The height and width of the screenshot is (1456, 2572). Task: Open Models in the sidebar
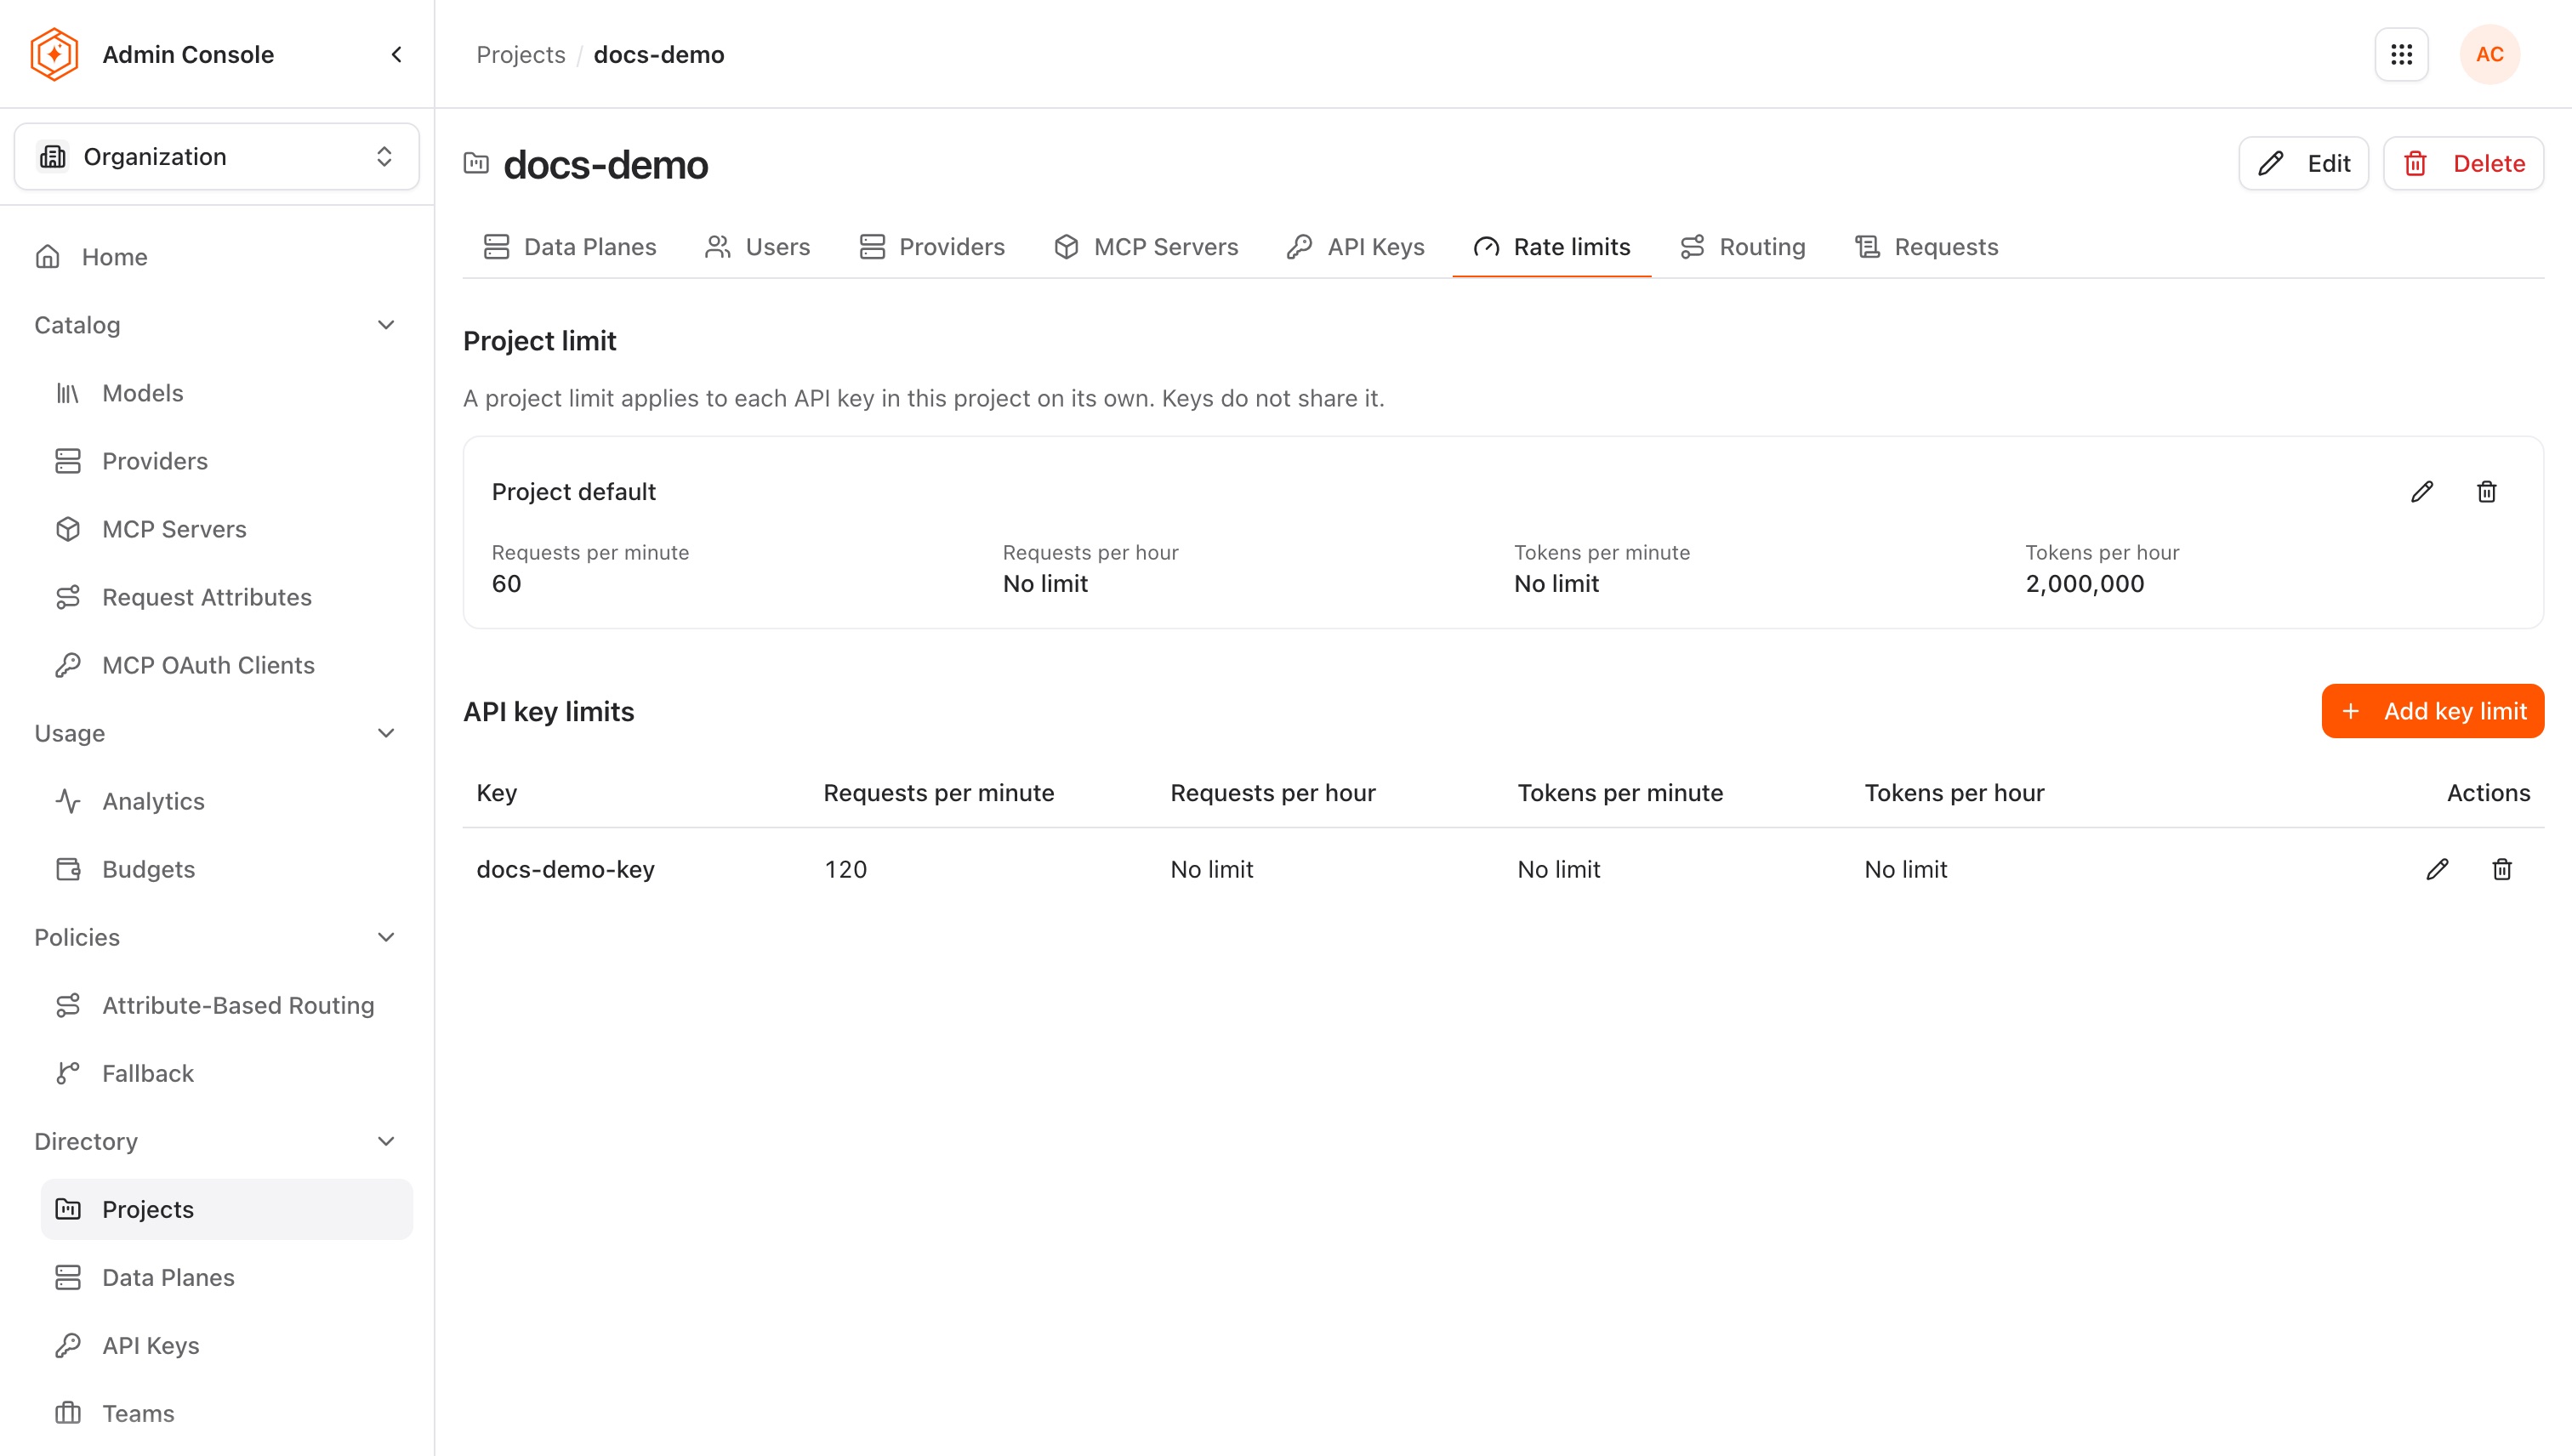pyautogui.click(x=226, y=393)
